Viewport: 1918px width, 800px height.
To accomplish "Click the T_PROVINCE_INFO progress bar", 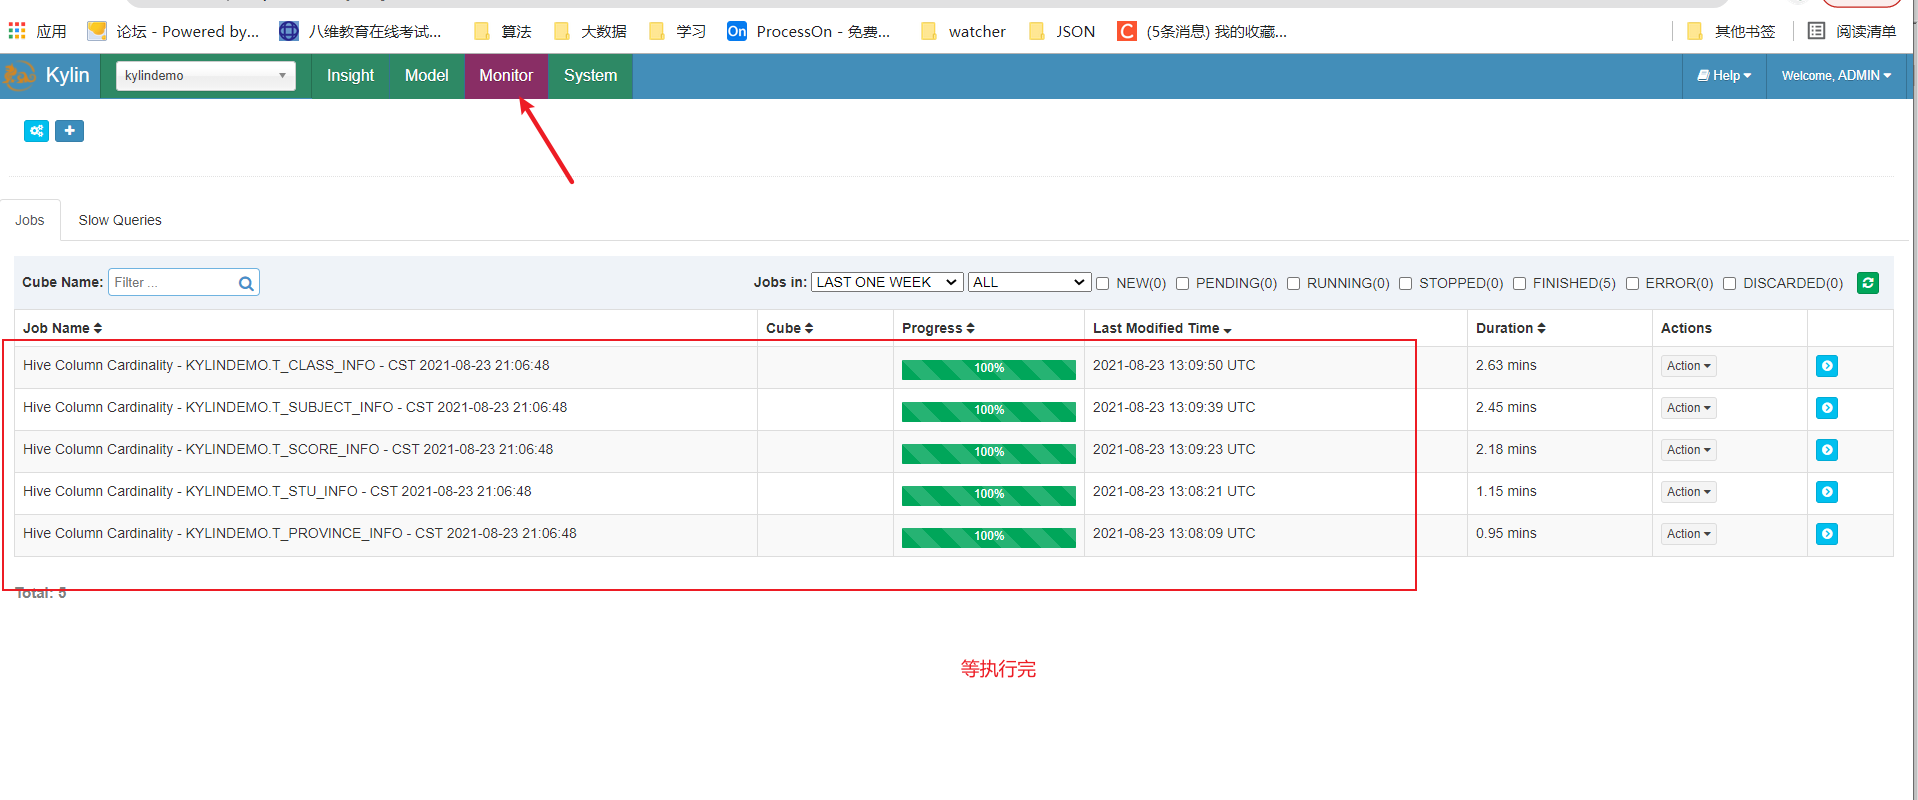I will 989,537.
